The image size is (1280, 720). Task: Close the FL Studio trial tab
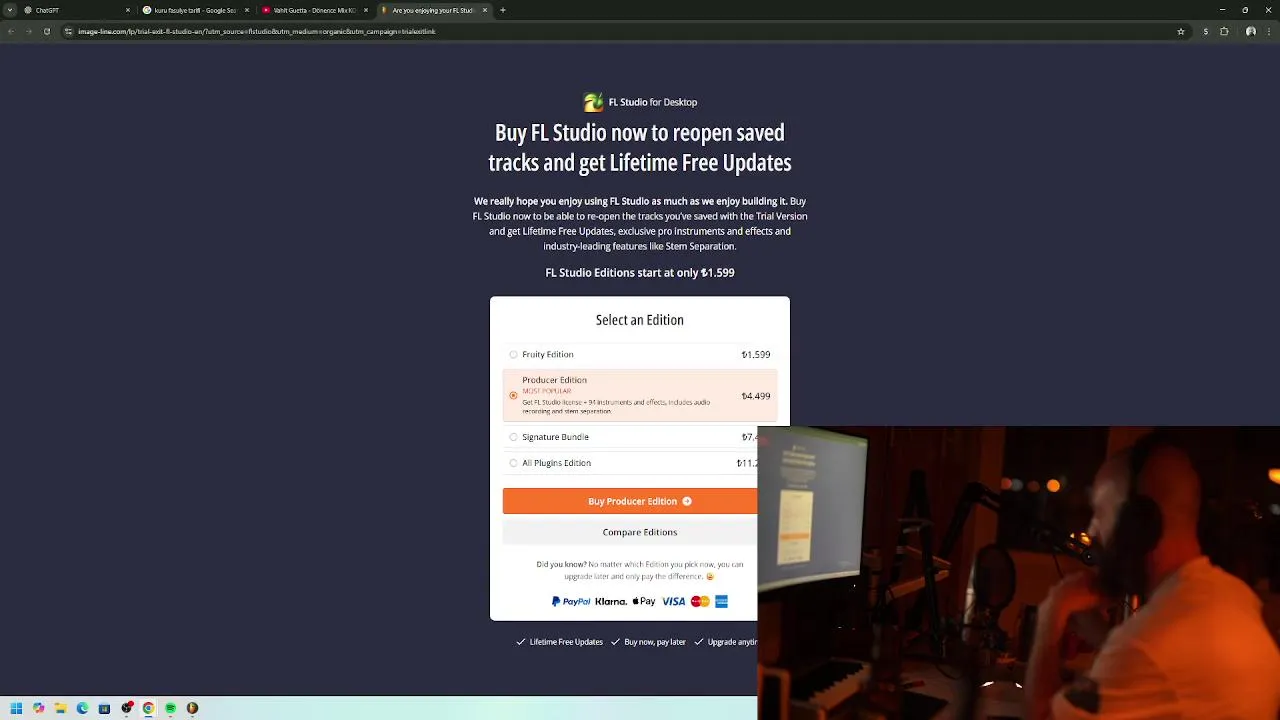[484, 10]
